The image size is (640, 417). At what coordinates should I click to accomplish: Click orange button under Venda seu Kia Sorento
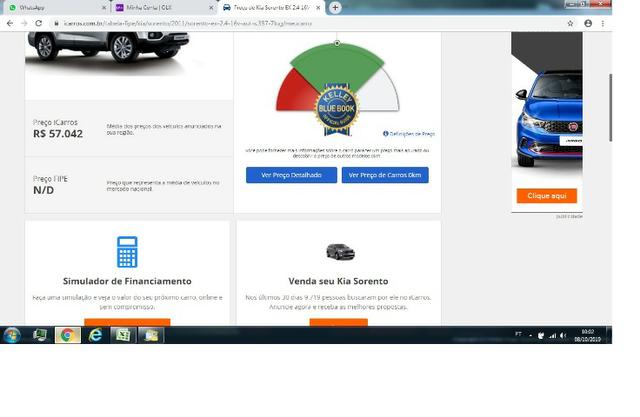(x=339, y=322)
